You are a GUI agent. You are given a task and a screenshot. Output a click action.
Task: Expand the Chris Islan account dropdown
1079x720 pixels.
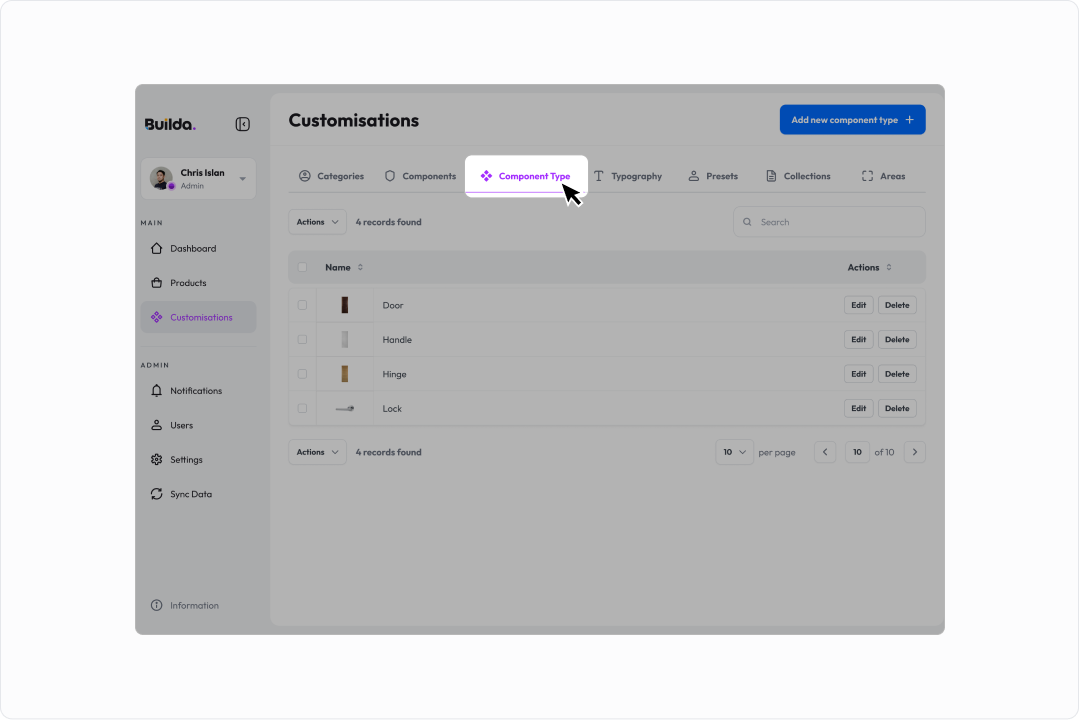(x=243, y=179)
